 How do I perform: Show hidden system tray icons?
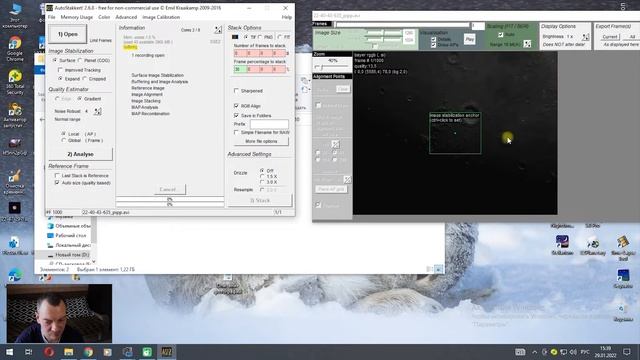[x=534, y=352]
